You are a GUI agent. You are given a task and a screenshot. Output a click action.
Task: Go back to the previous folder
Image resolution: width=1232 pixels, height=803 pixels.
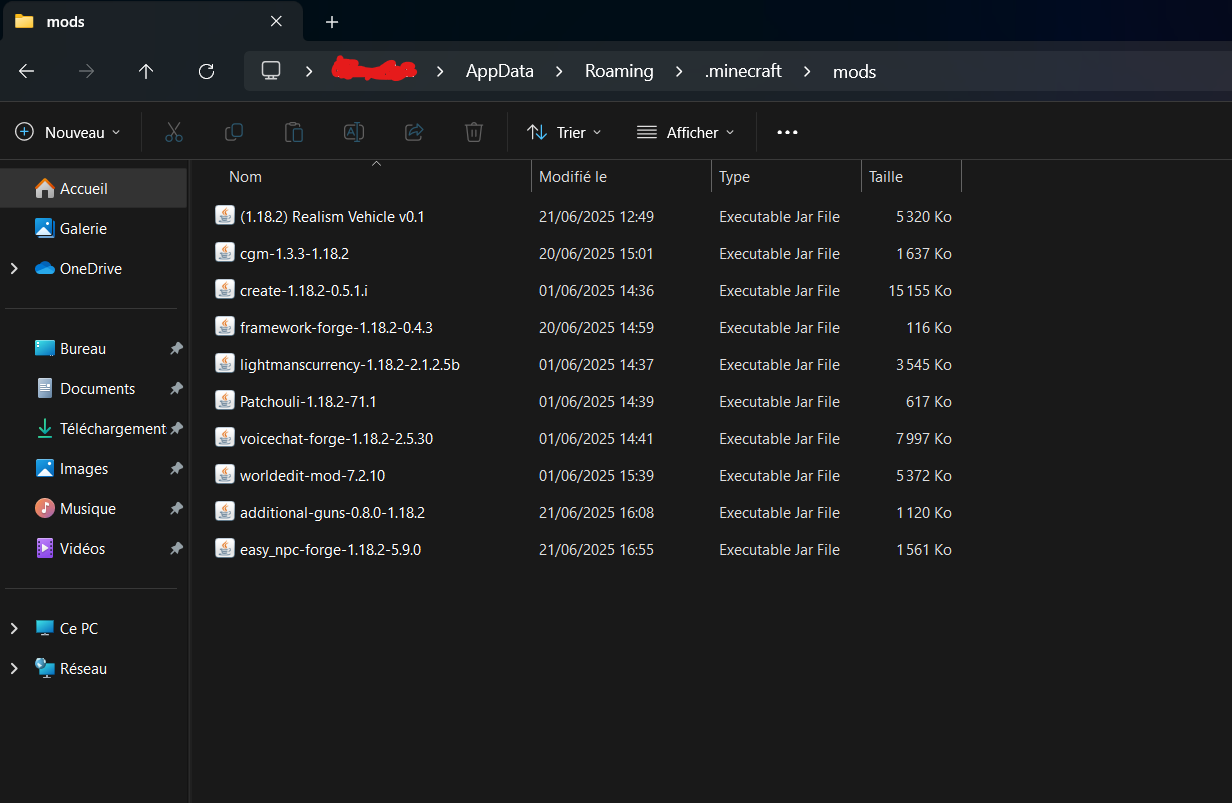pos(27,71)
